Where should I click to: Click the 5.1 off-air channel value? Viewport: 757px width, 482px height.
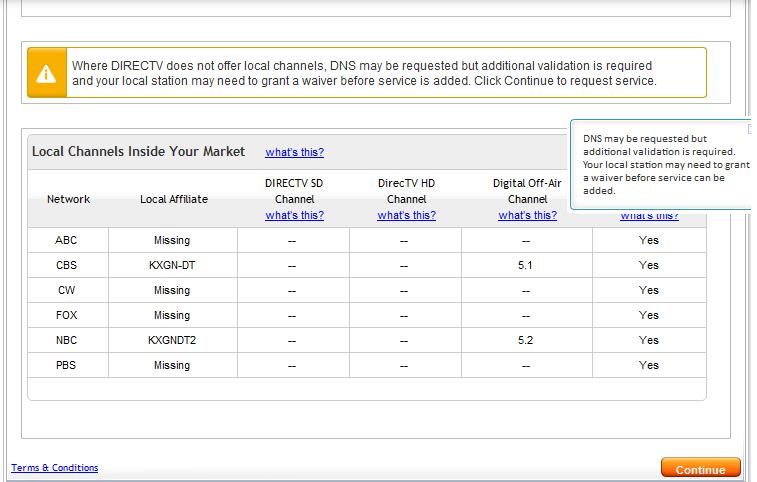[525, 265]
